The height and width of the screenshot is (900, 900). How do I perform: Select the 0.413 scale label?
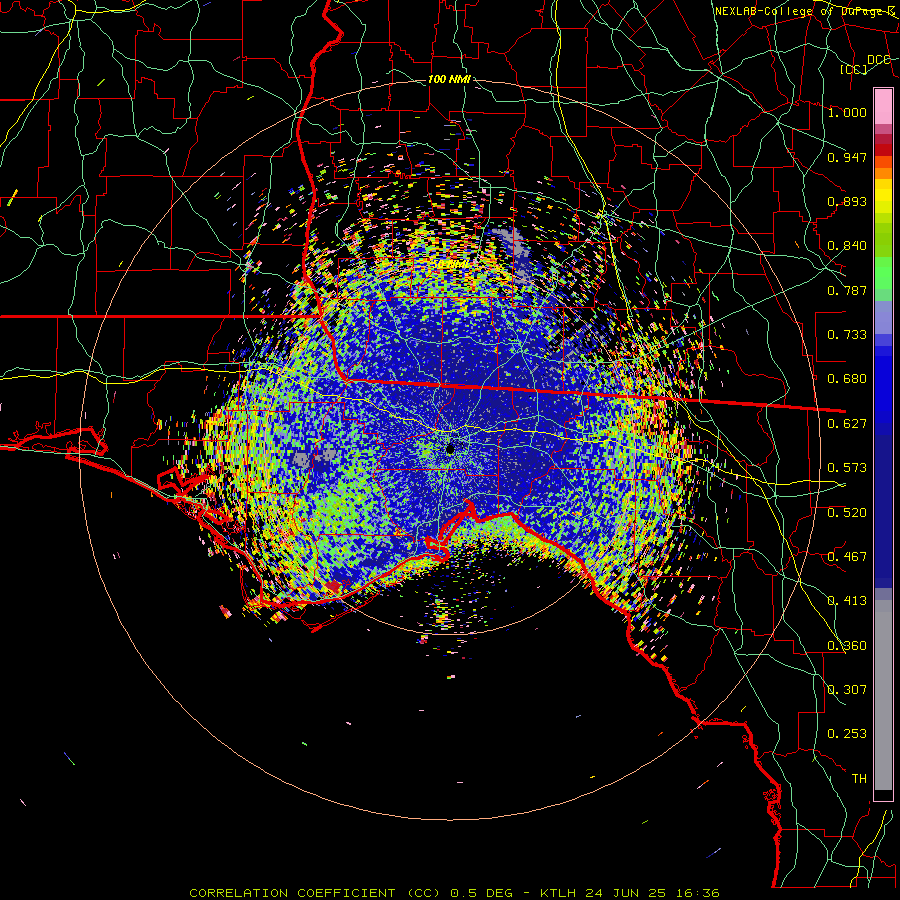point(847,601)
